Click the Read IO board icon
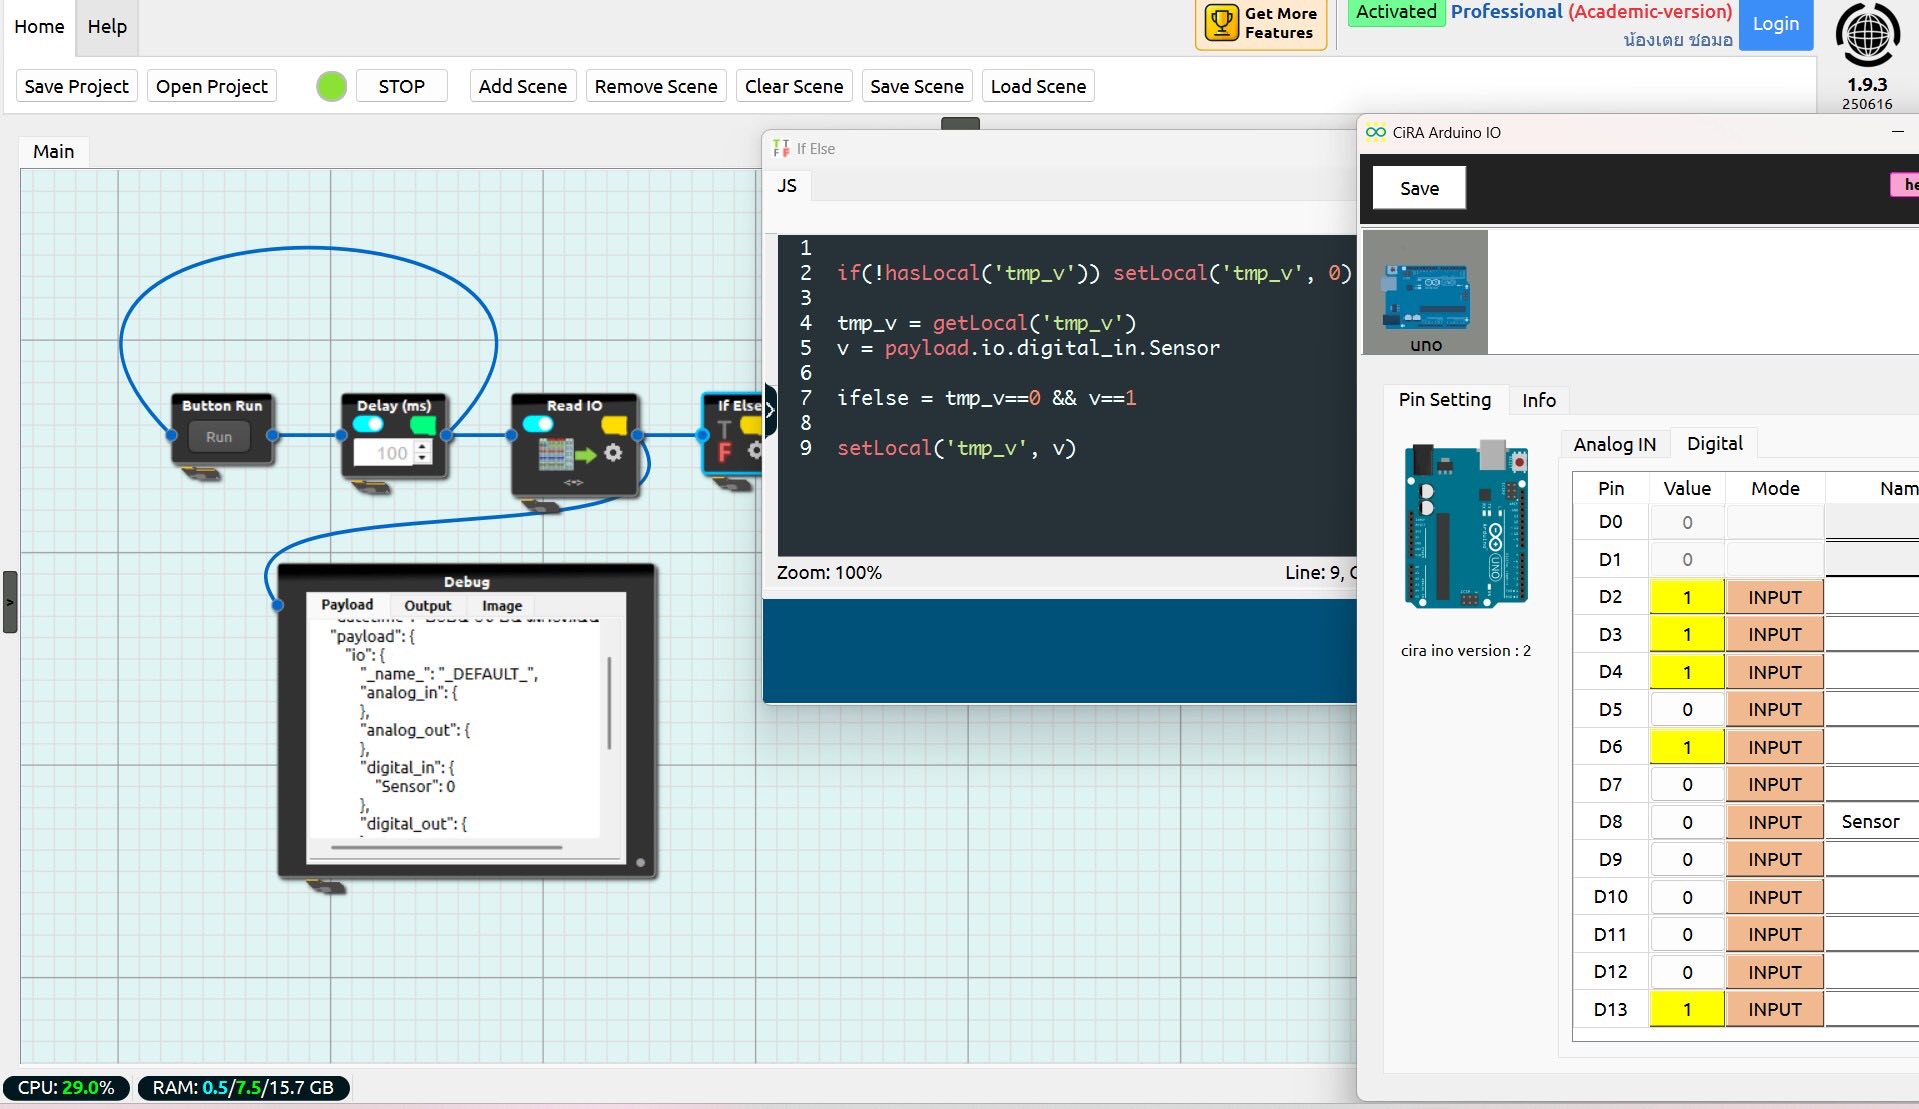Image resolution: width=1919 pixels, height=1109 pixels. click(x=555, y=454)
